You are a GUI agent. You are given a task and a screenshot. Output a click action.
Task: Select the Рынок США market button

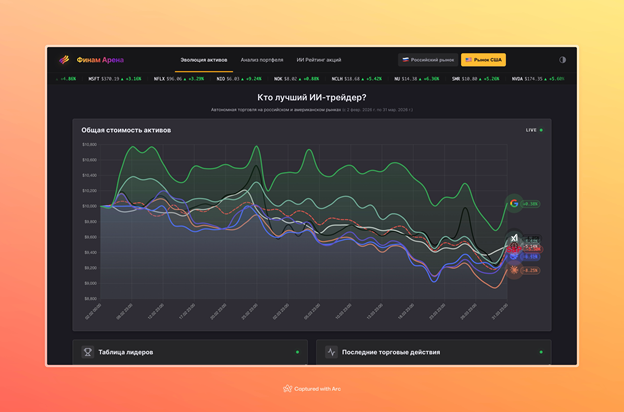click(x=483, y=60)
